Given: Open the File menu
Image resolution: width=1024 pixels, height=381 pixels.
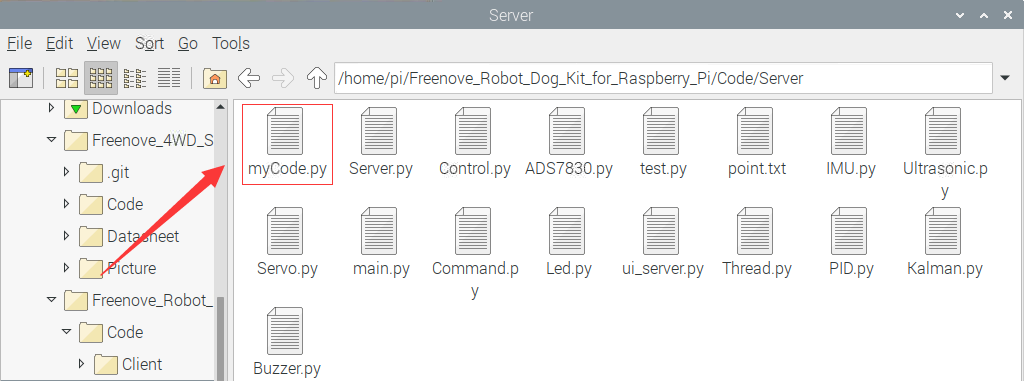Looking at the screenshot, I should (19, 44).
